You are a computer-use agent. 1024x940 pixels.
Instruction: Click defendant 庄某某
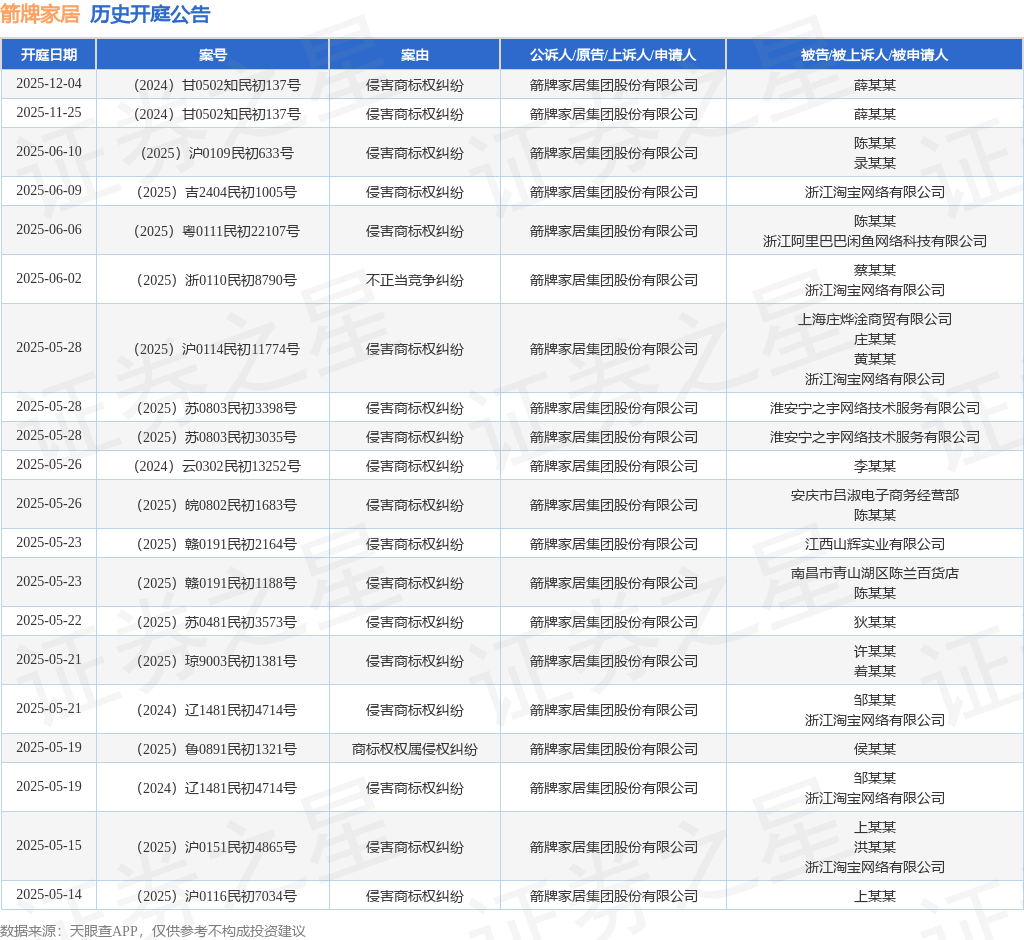coord(874,339)
